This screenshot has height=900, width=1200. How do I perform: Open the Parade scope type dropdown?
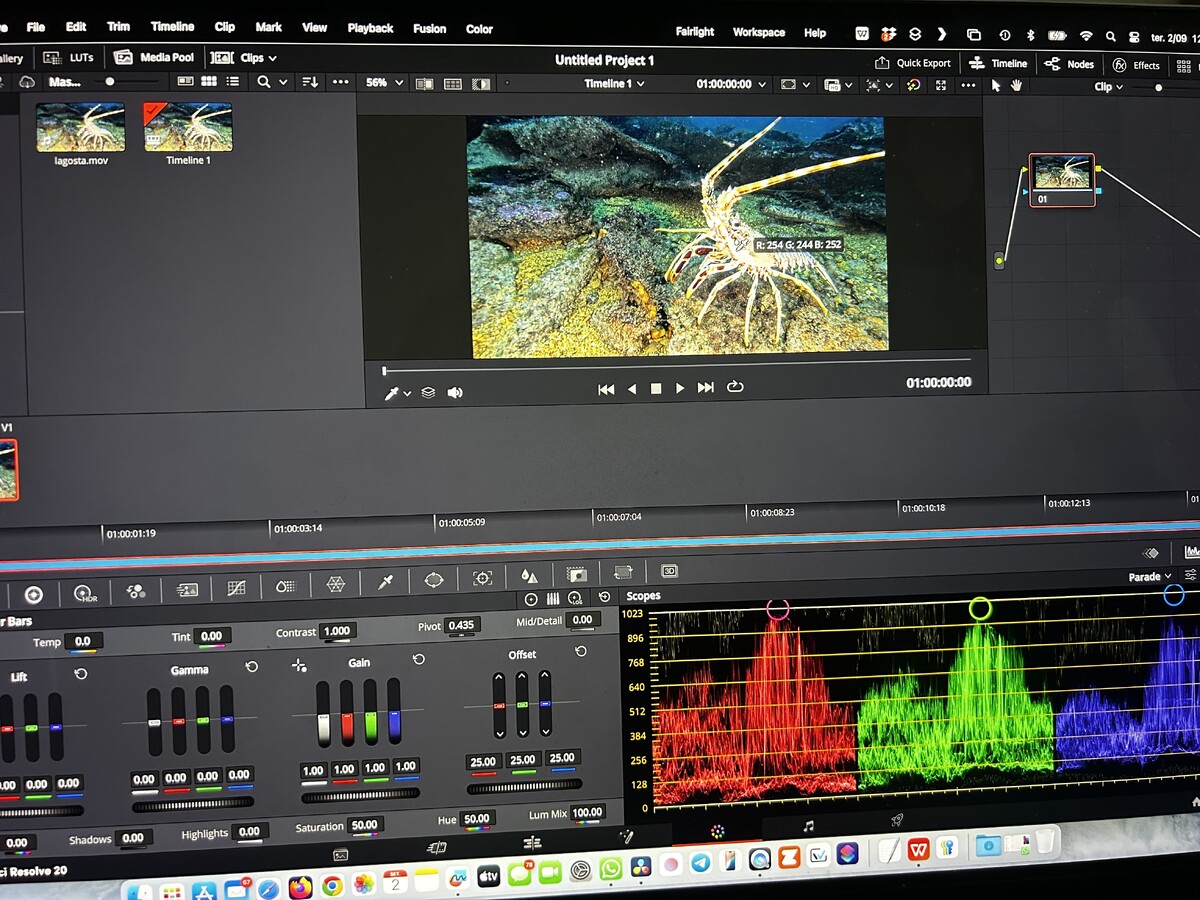(1150, 577)
